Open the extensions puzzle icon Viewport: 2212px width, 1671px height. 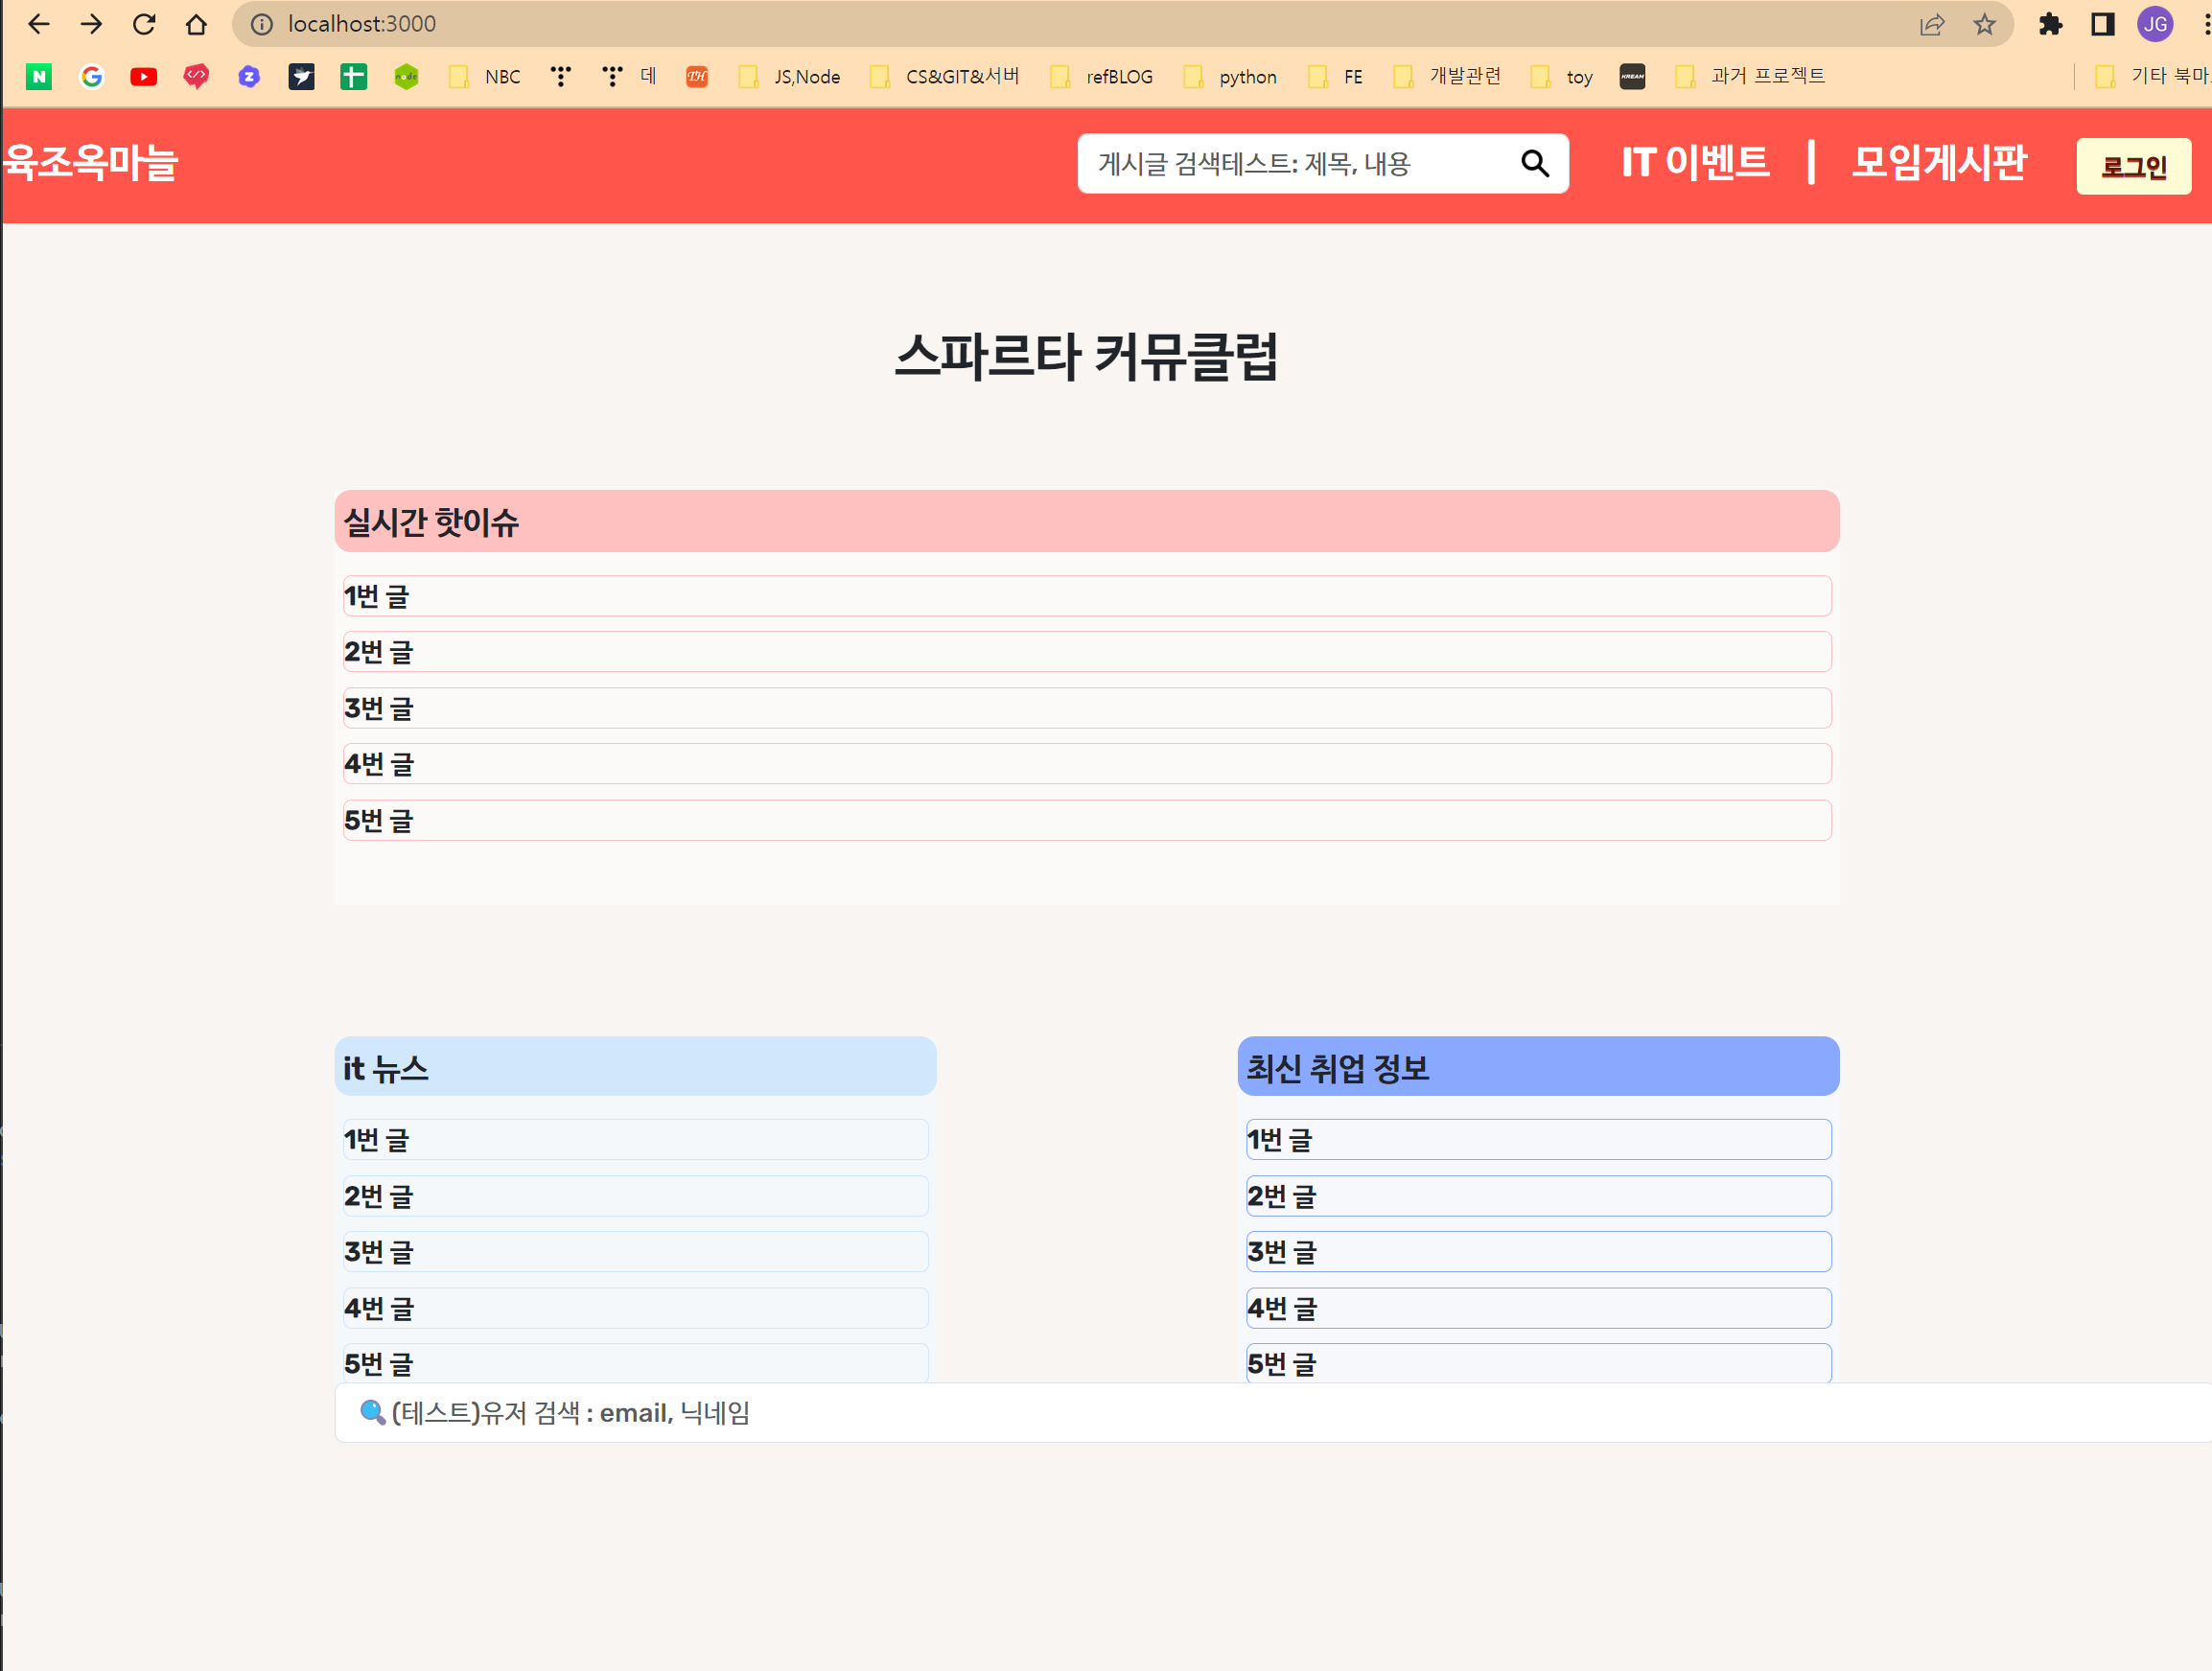click(x=2049, y=24)
